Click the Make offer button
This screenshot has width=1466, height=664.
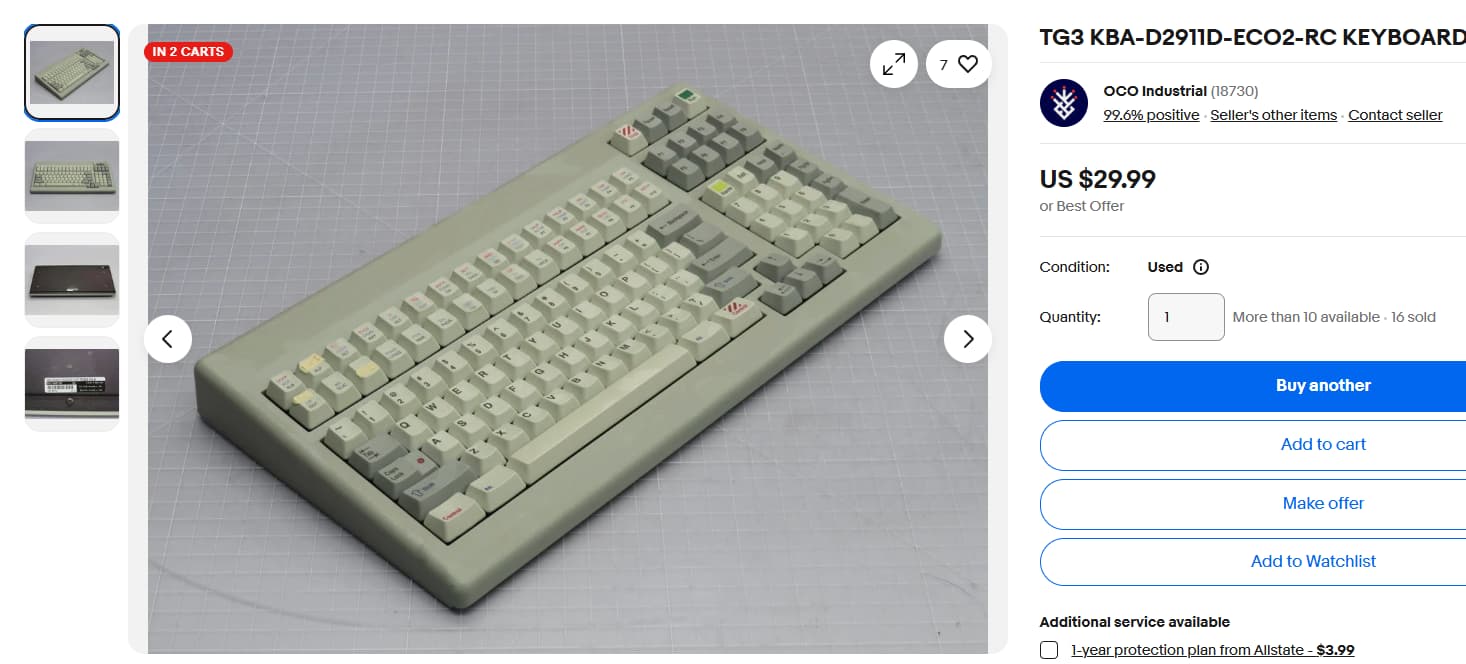point(1323,504)
